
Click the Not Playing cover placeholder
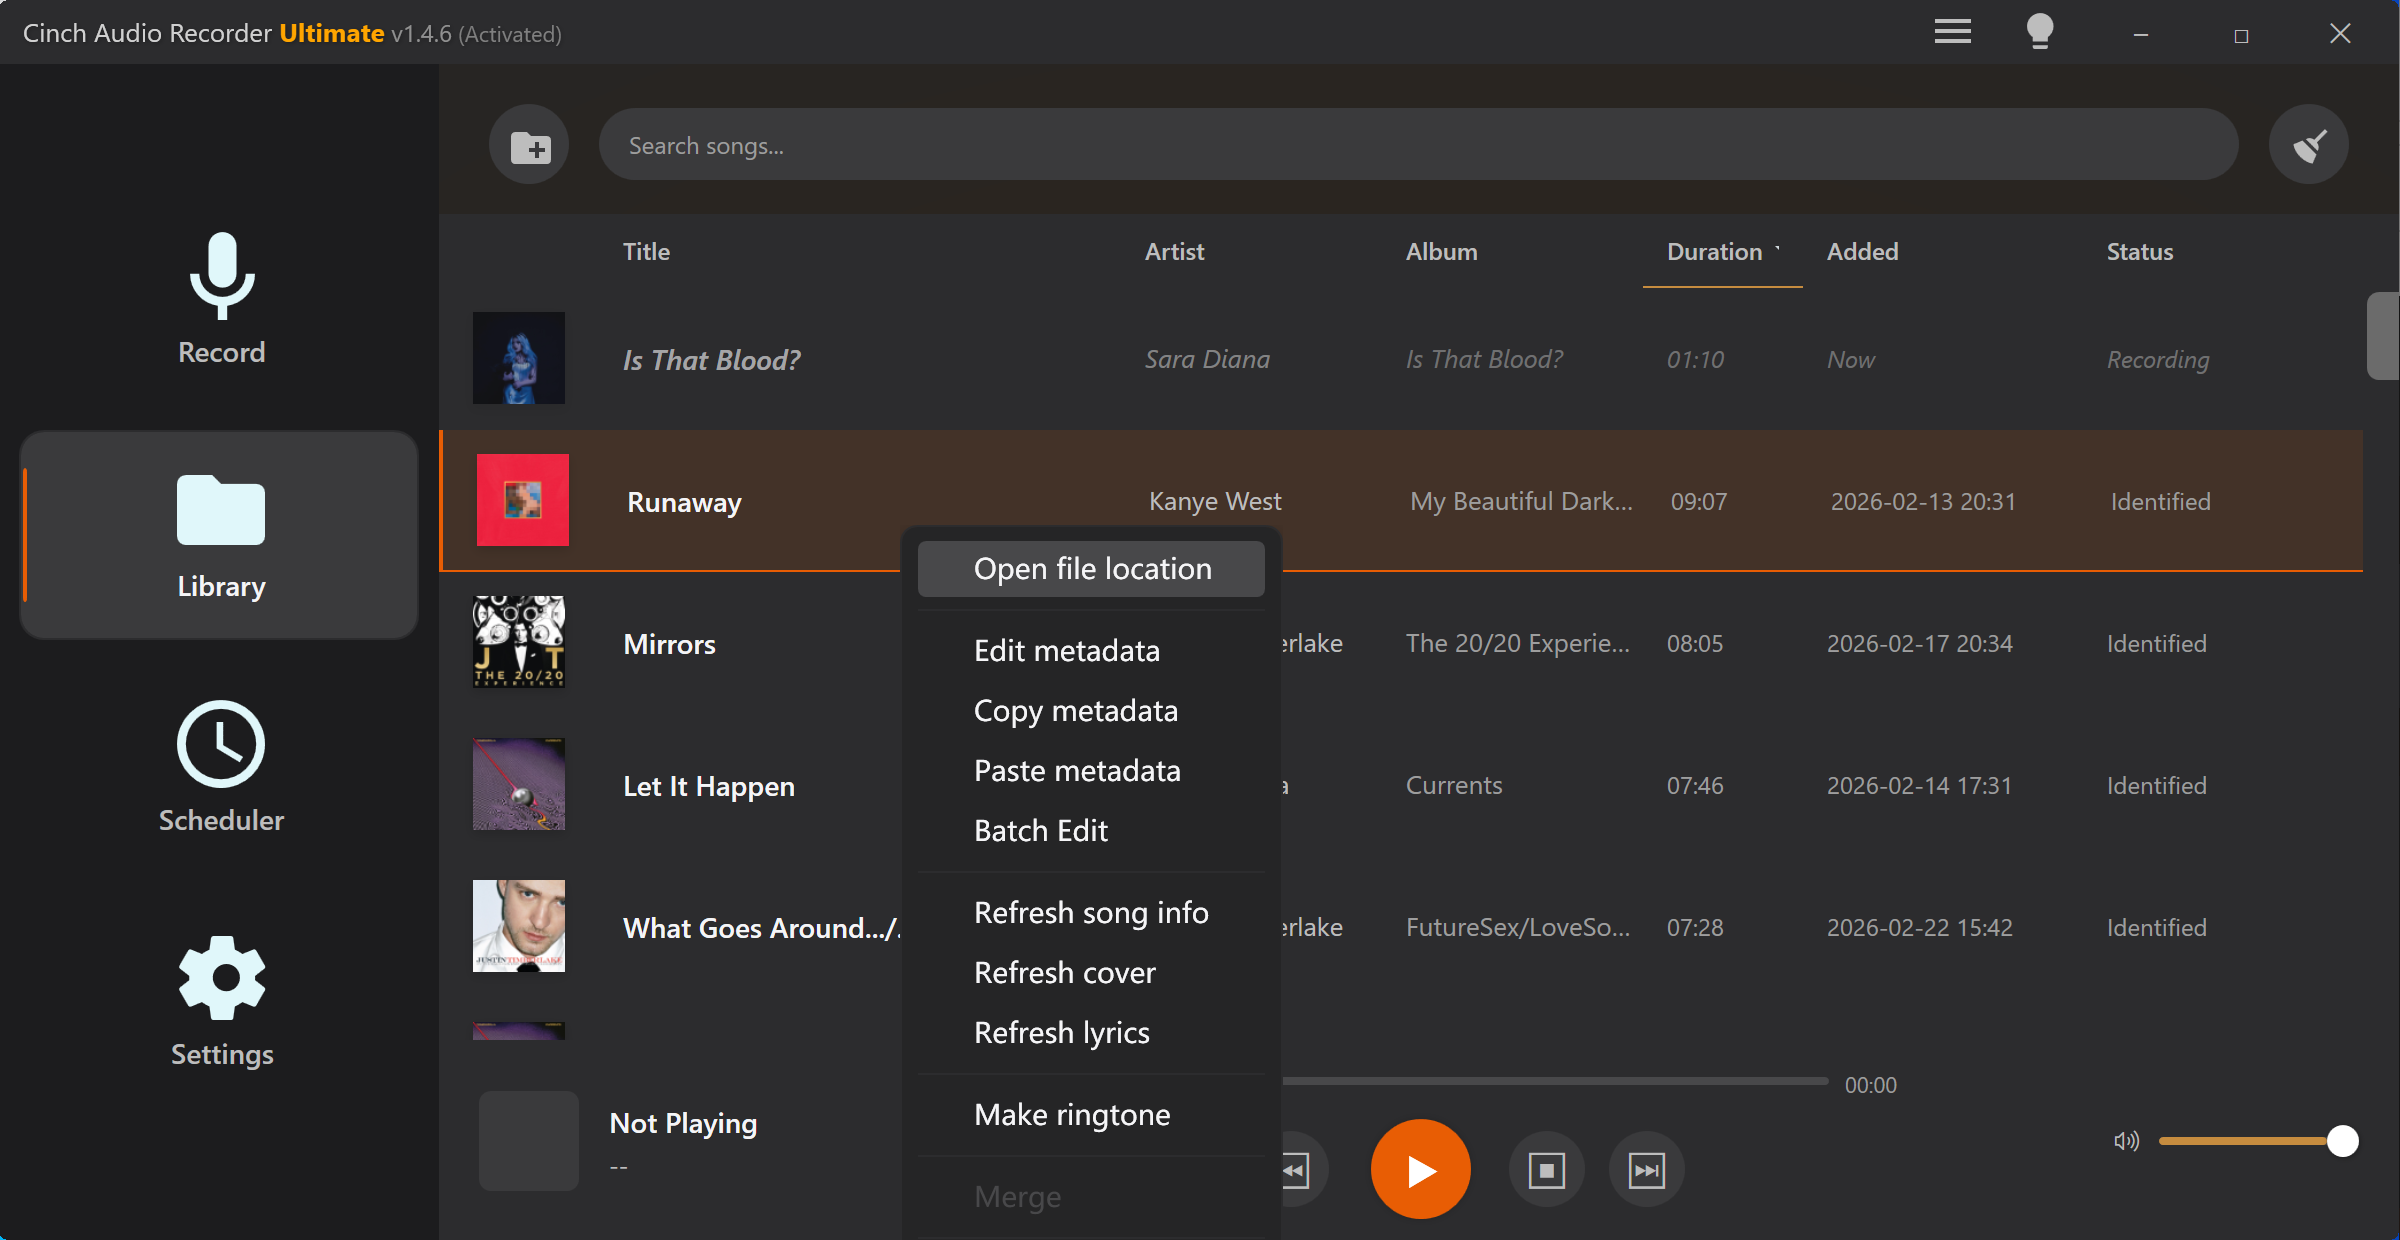click(529, 1141)
